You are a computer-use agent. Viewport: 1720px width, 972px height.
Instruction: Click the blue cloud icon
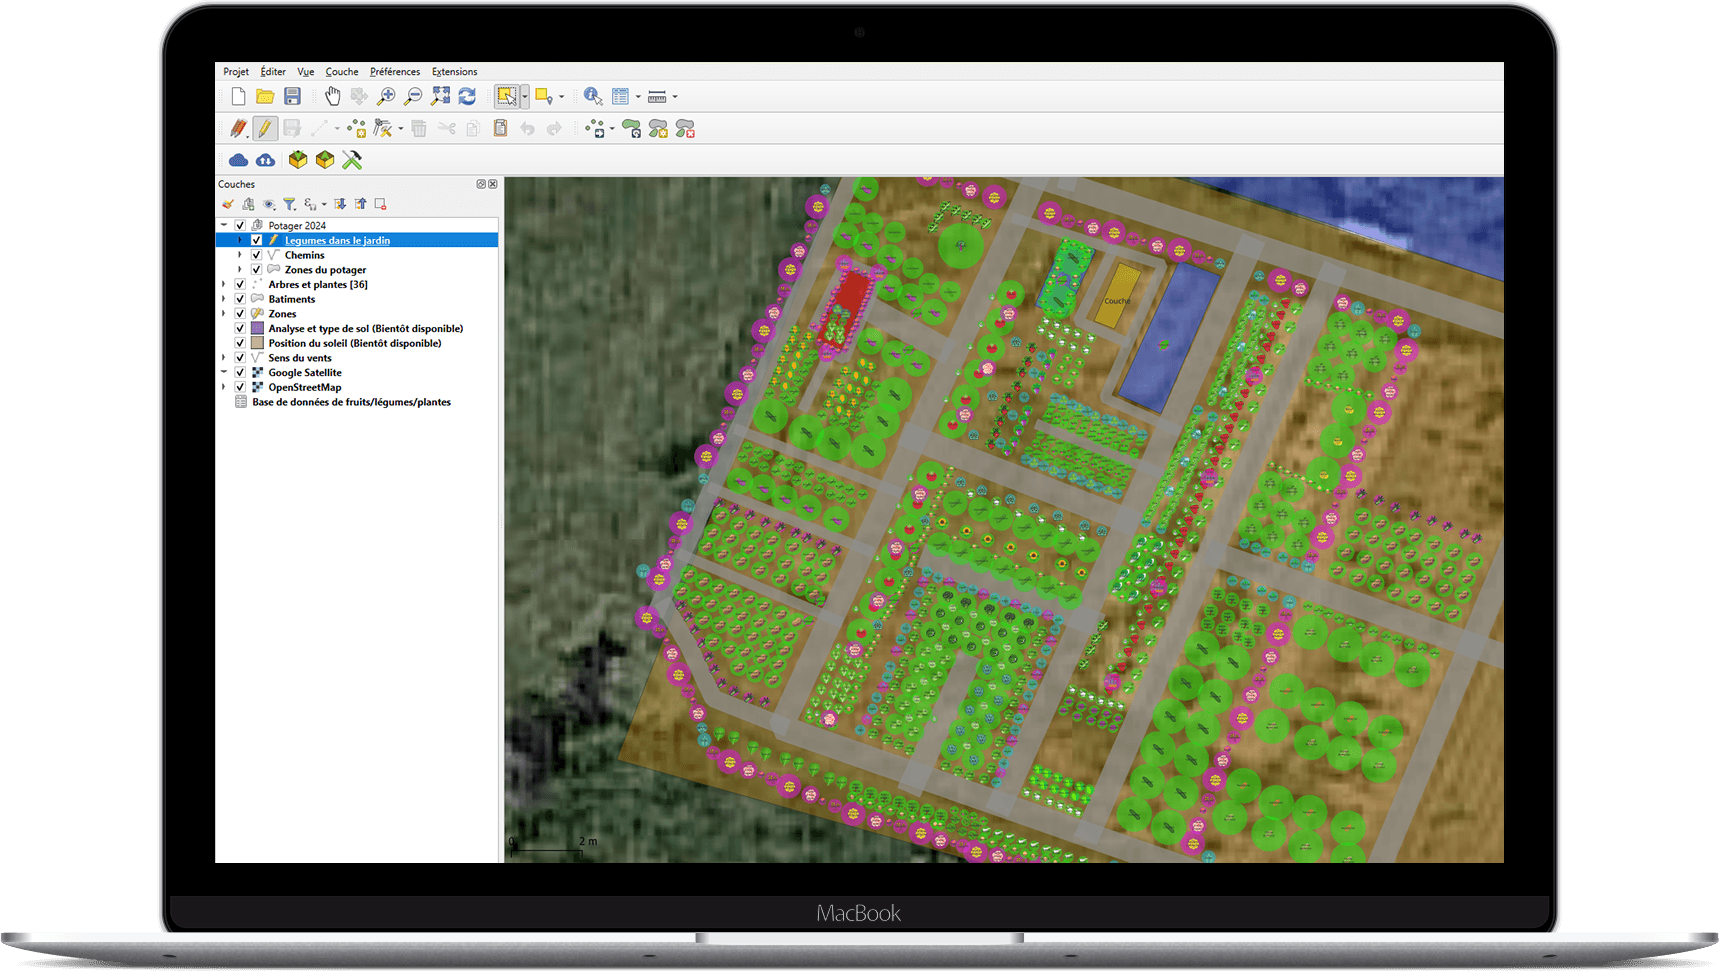click(238, 160)
